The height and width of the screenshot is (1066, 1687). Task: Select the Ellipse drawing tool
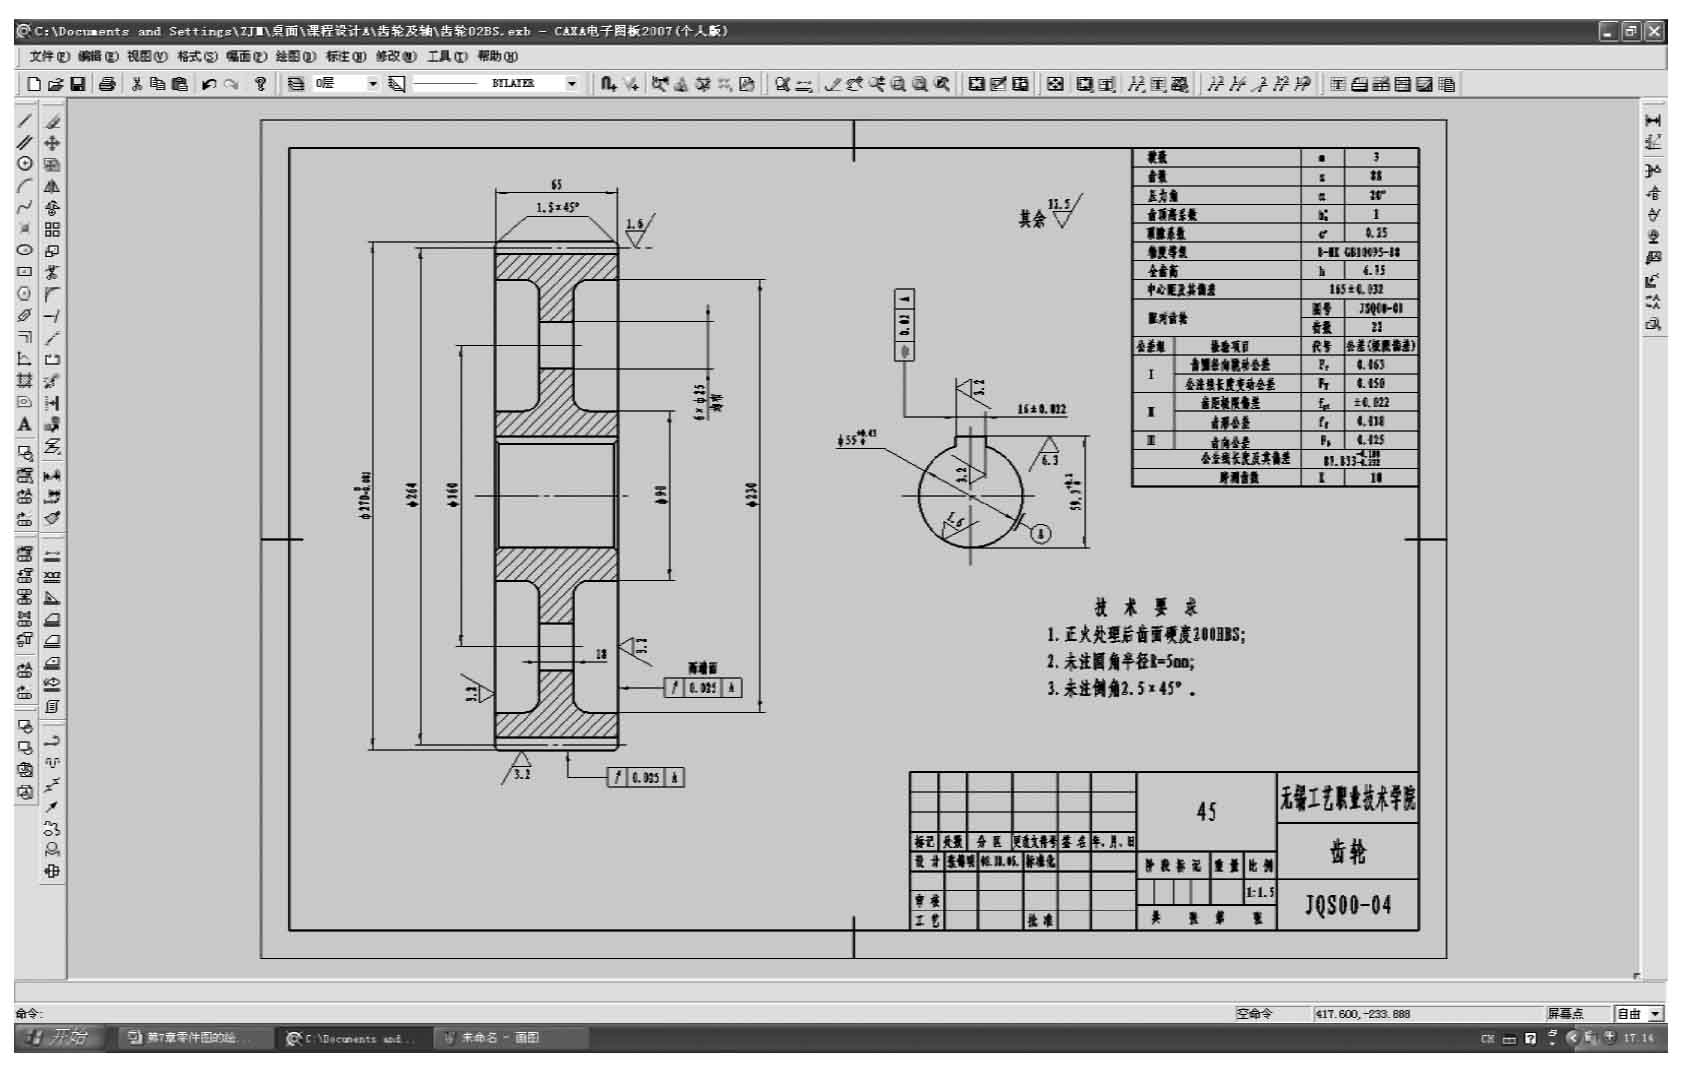[x=25, y=250]
